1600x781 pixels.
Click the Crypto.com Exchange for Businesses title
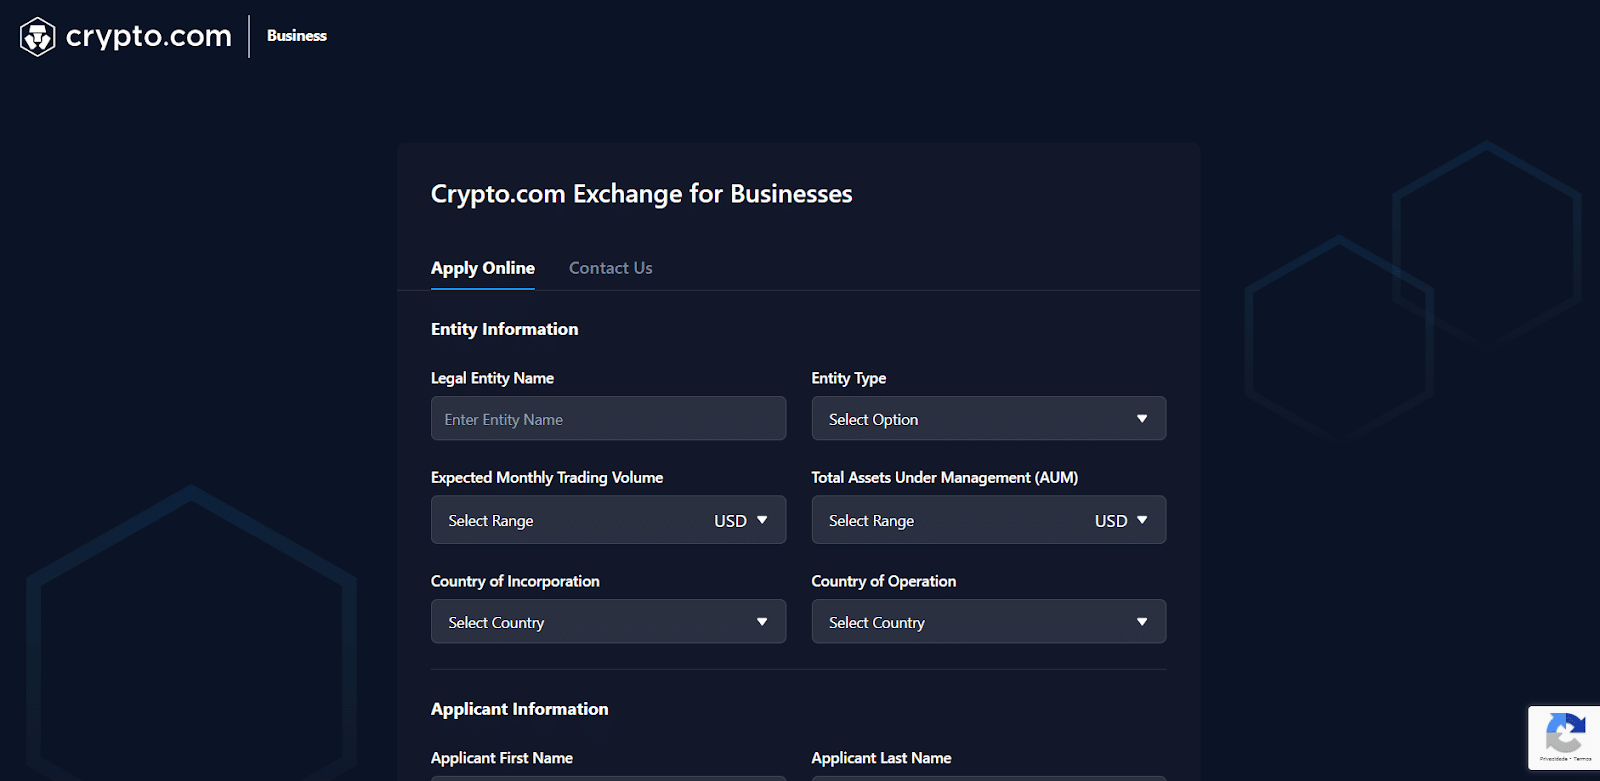642,194
